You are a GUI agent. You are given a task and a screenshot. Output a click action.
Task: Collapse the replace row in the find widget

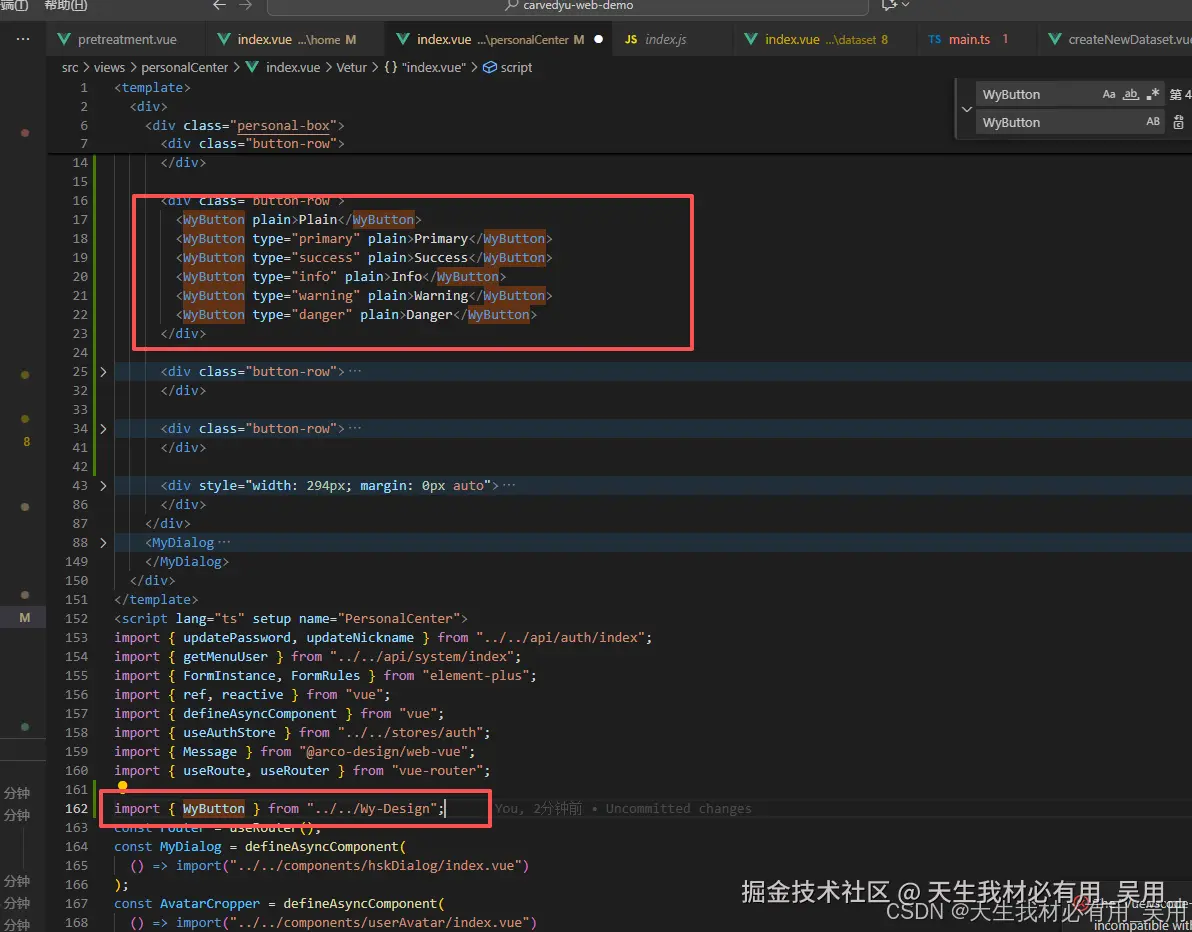tap(966, 109)
